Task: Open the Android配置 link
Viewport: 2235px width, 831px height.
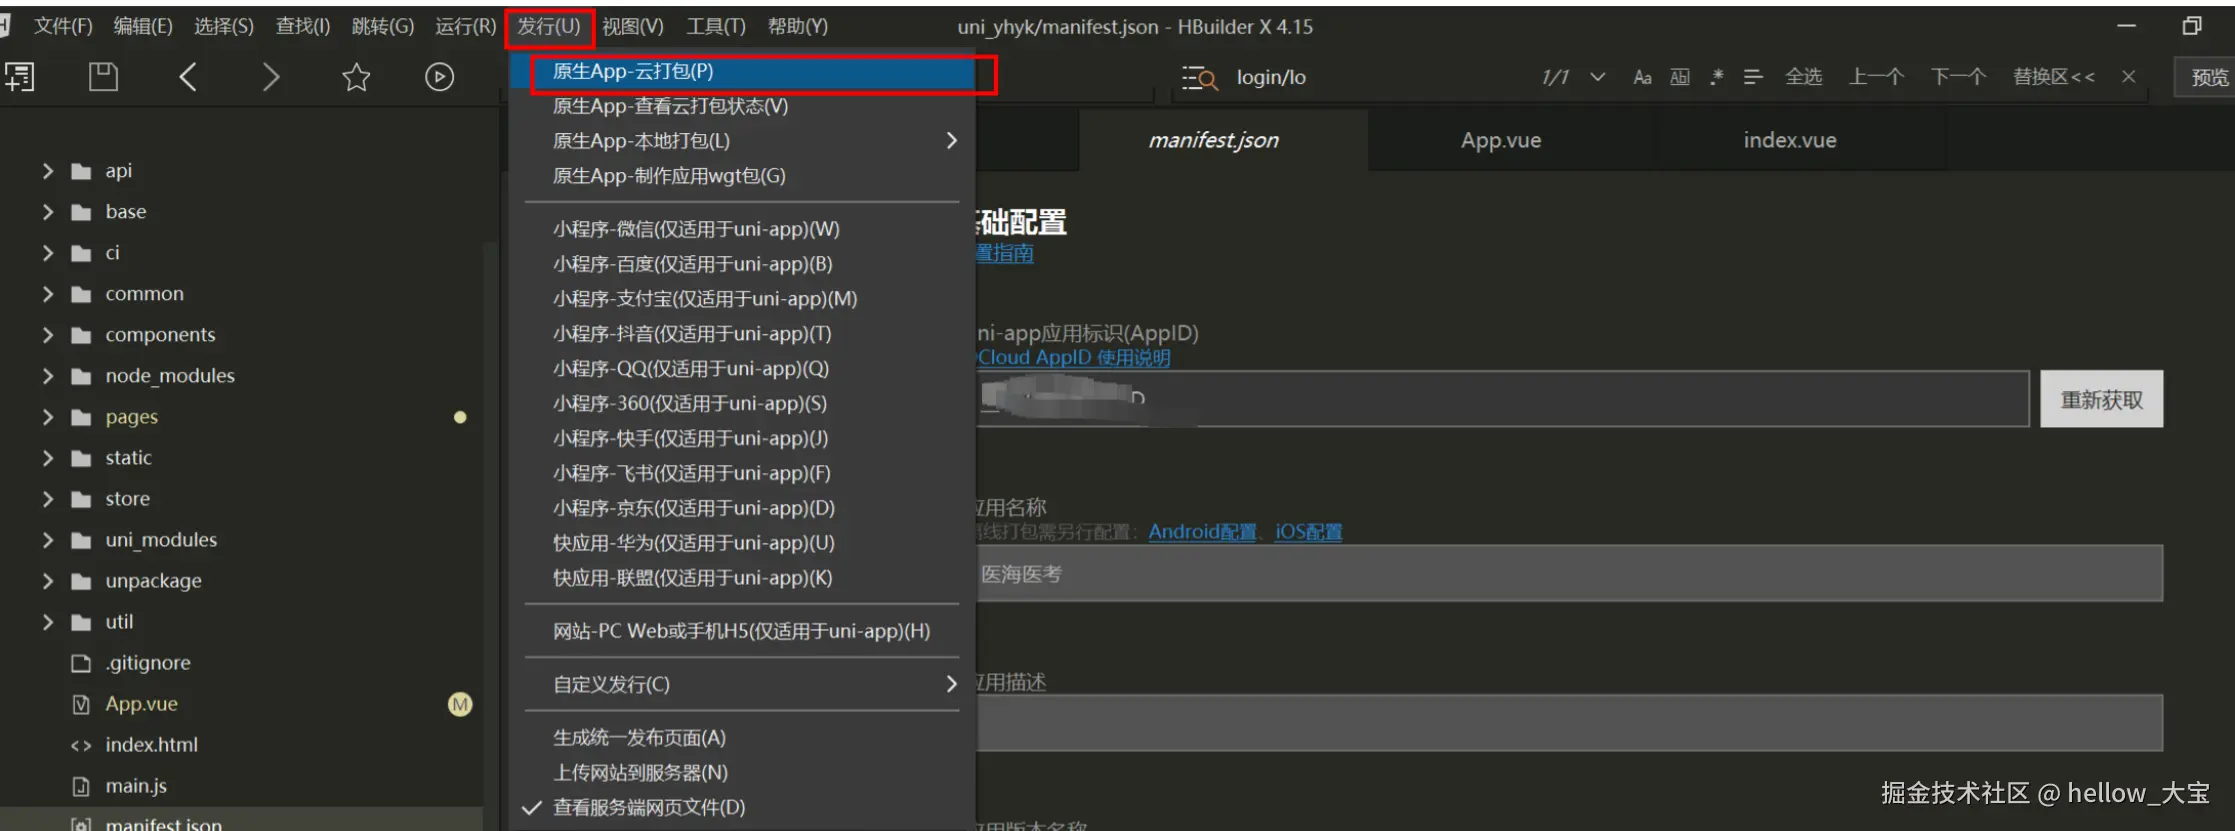Action: pyautogui.click(x=1202, y=532)
